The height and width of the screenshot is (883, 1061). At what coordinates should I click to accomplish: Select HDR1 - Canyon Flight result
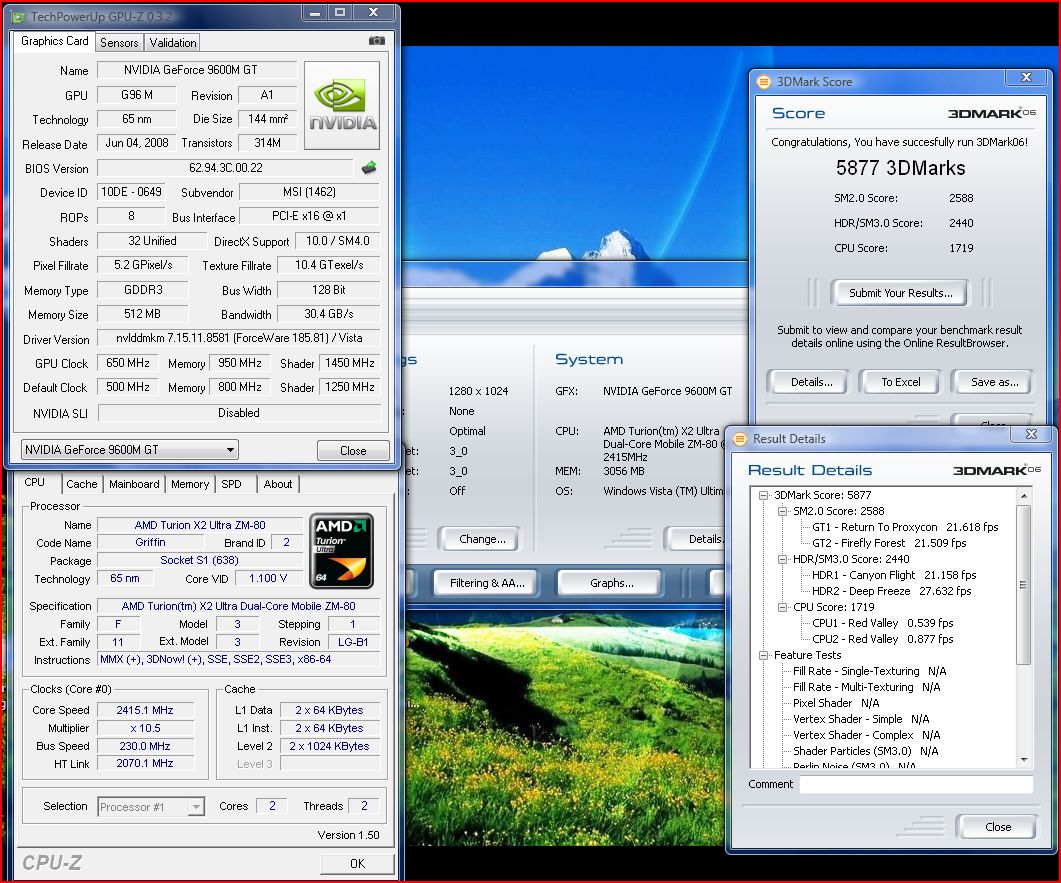pyautogui.click(x=893, y=575)
